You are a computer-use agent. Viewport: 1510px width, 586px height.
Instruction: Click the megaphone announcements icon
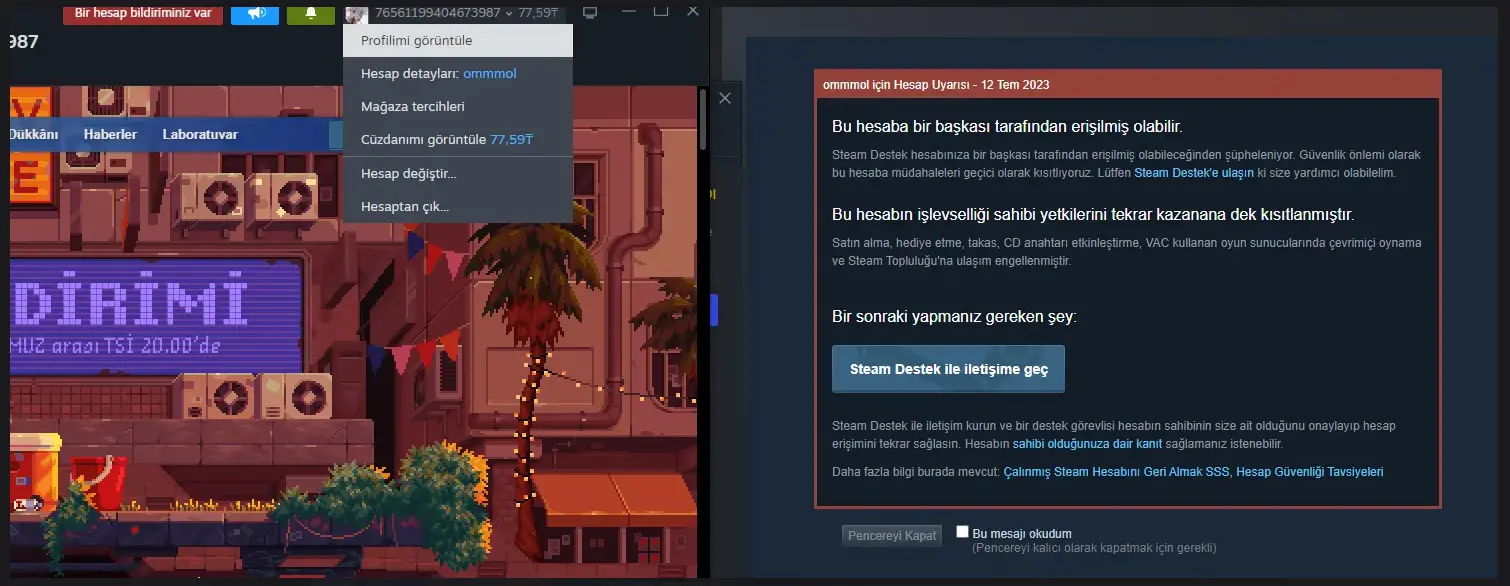[x=255, y=13]
